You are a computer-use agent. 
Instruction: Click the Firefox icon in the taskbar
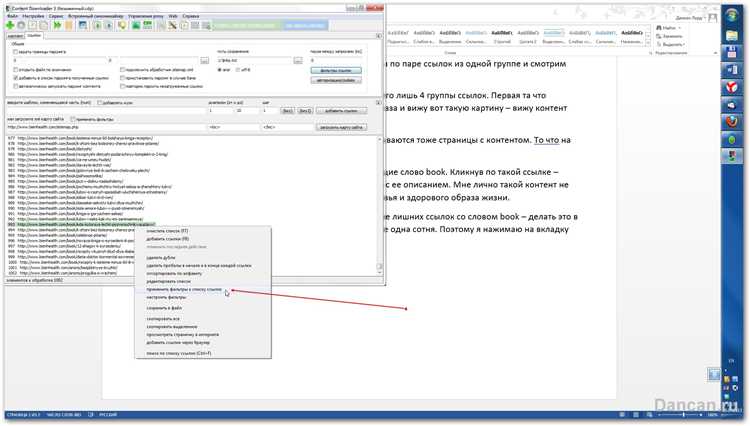click(732, 122)
